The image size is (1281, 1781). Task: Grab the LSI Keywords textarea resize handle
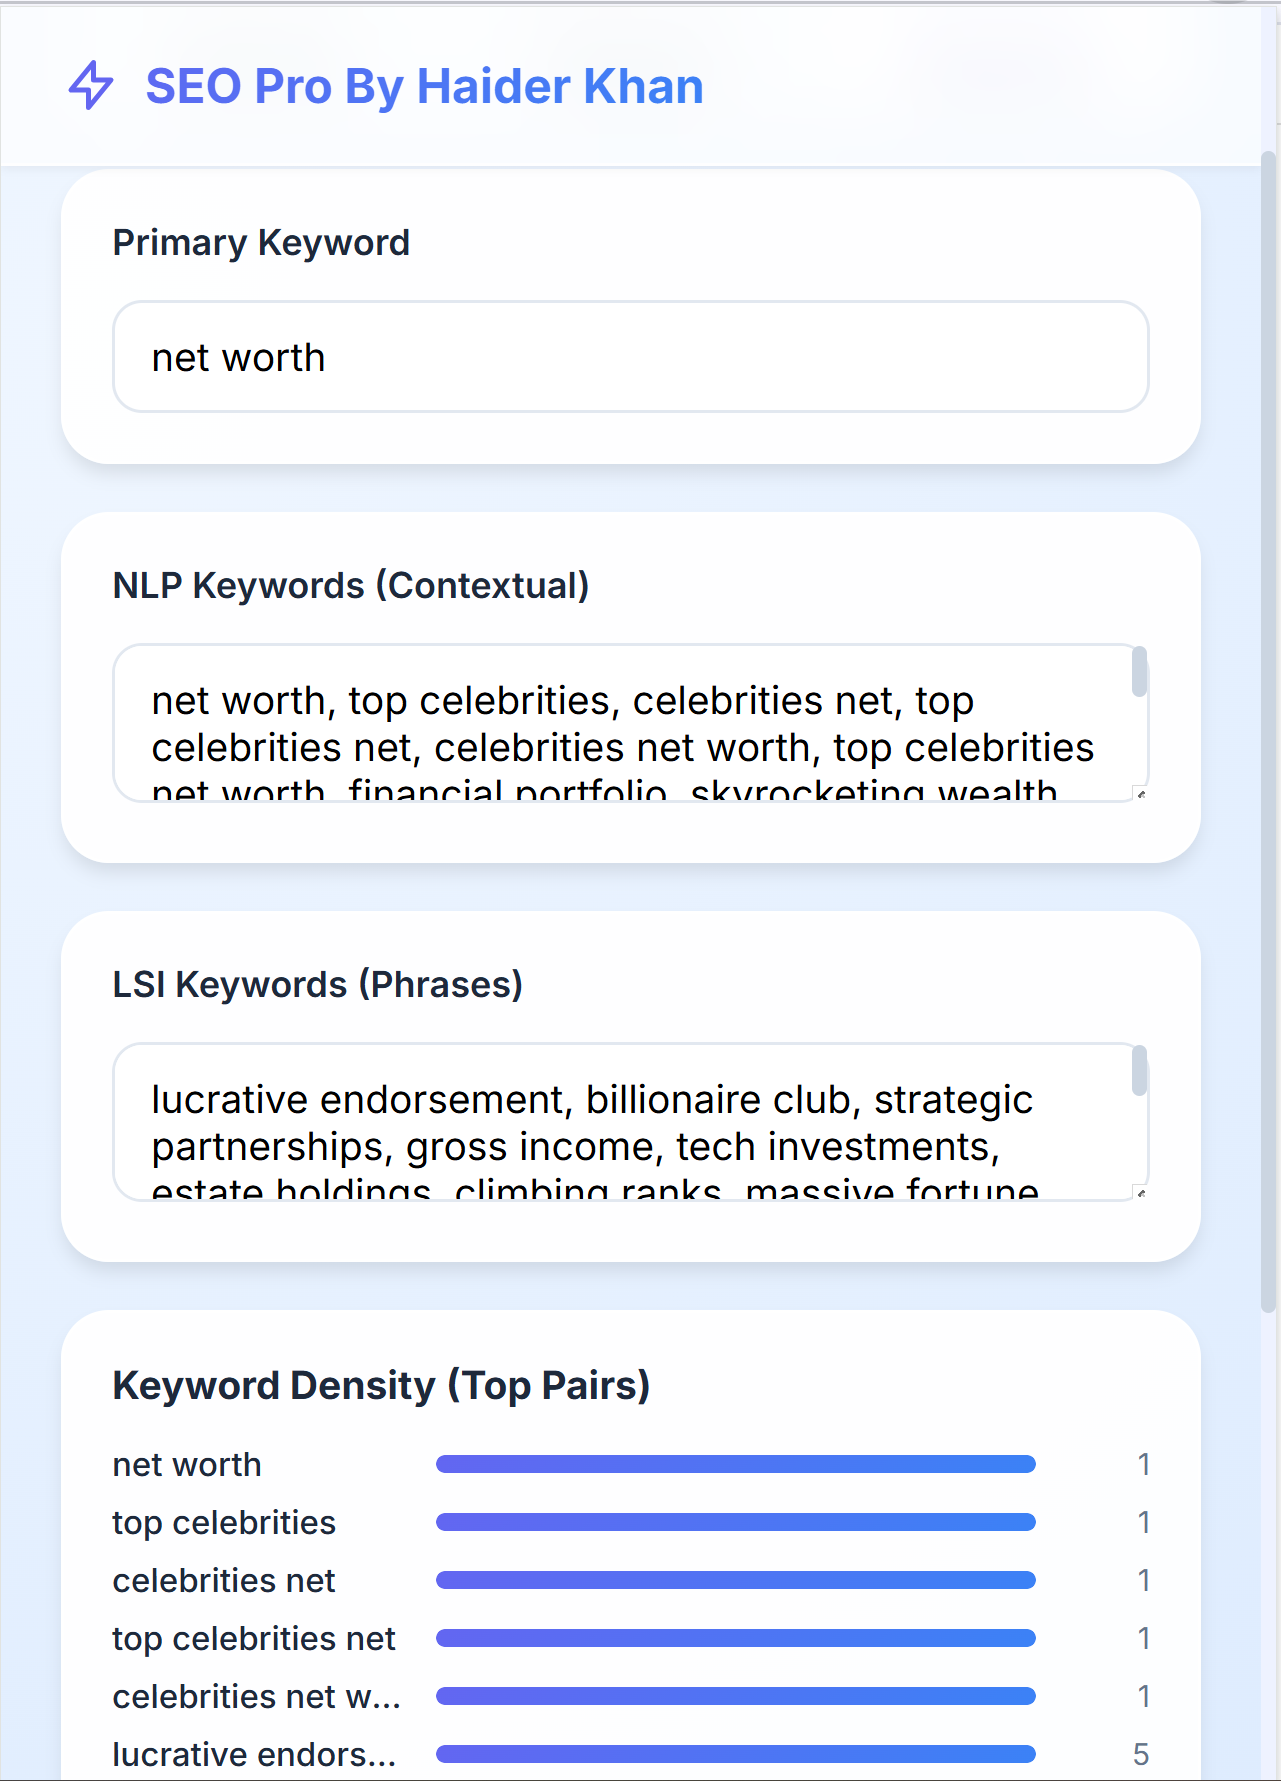point(1141,1194)
